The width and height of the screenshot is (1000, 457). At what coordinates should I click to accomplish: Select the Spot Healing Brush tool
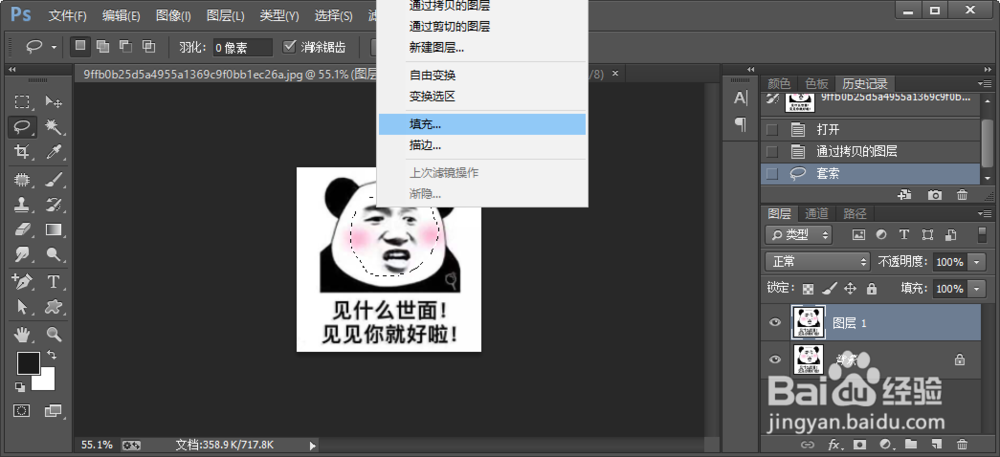(x=22, y=180)
